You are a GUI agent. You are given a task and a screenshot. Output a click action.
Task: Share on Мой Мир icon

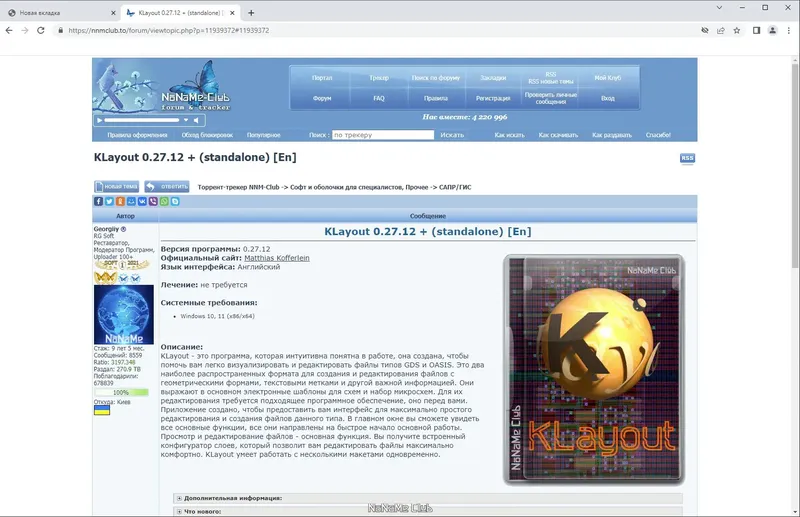(131, 202)
